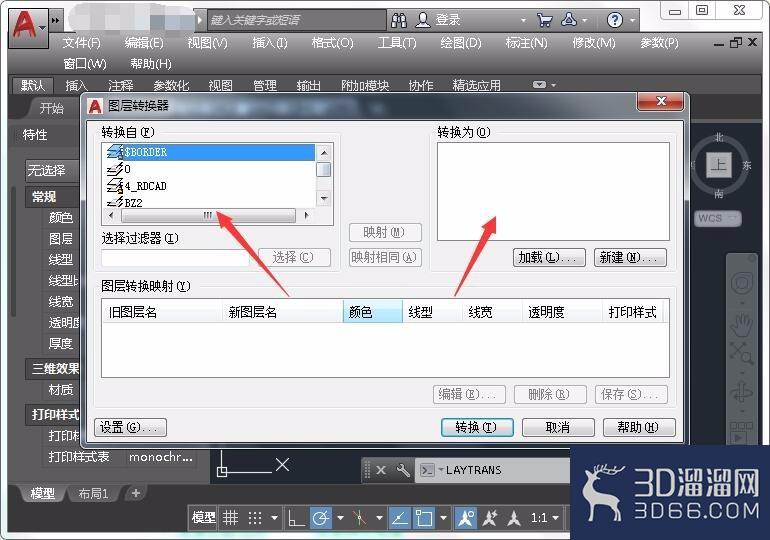This screenshot has height=540, width=770.
Task: Click the layer list scroll-down arrow
Action: pyautogui.click(x=324, y=198)
